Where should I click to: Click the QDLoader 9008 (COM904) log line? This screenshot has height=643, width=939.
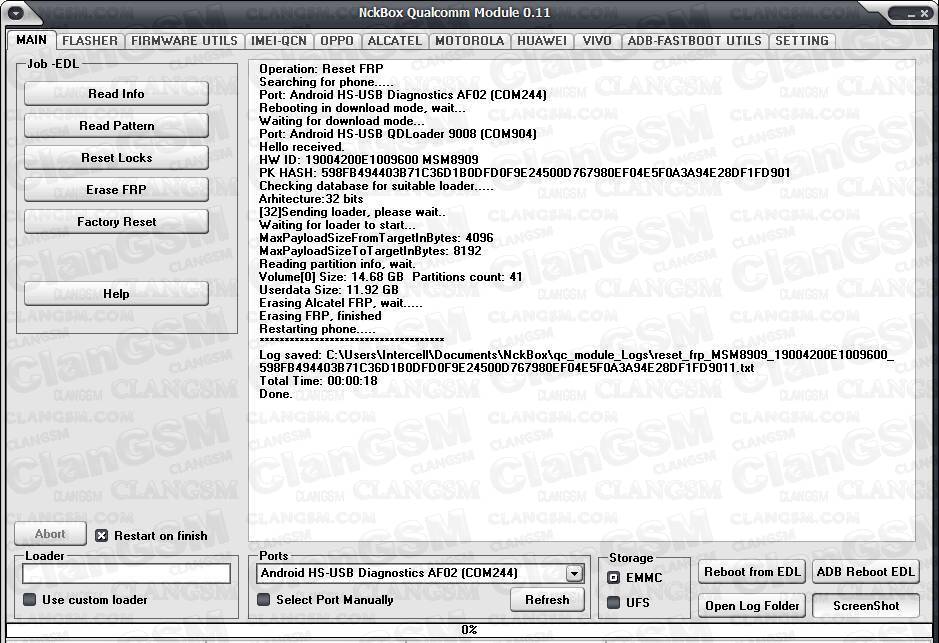pyautogui.click(x=398, y=134)
